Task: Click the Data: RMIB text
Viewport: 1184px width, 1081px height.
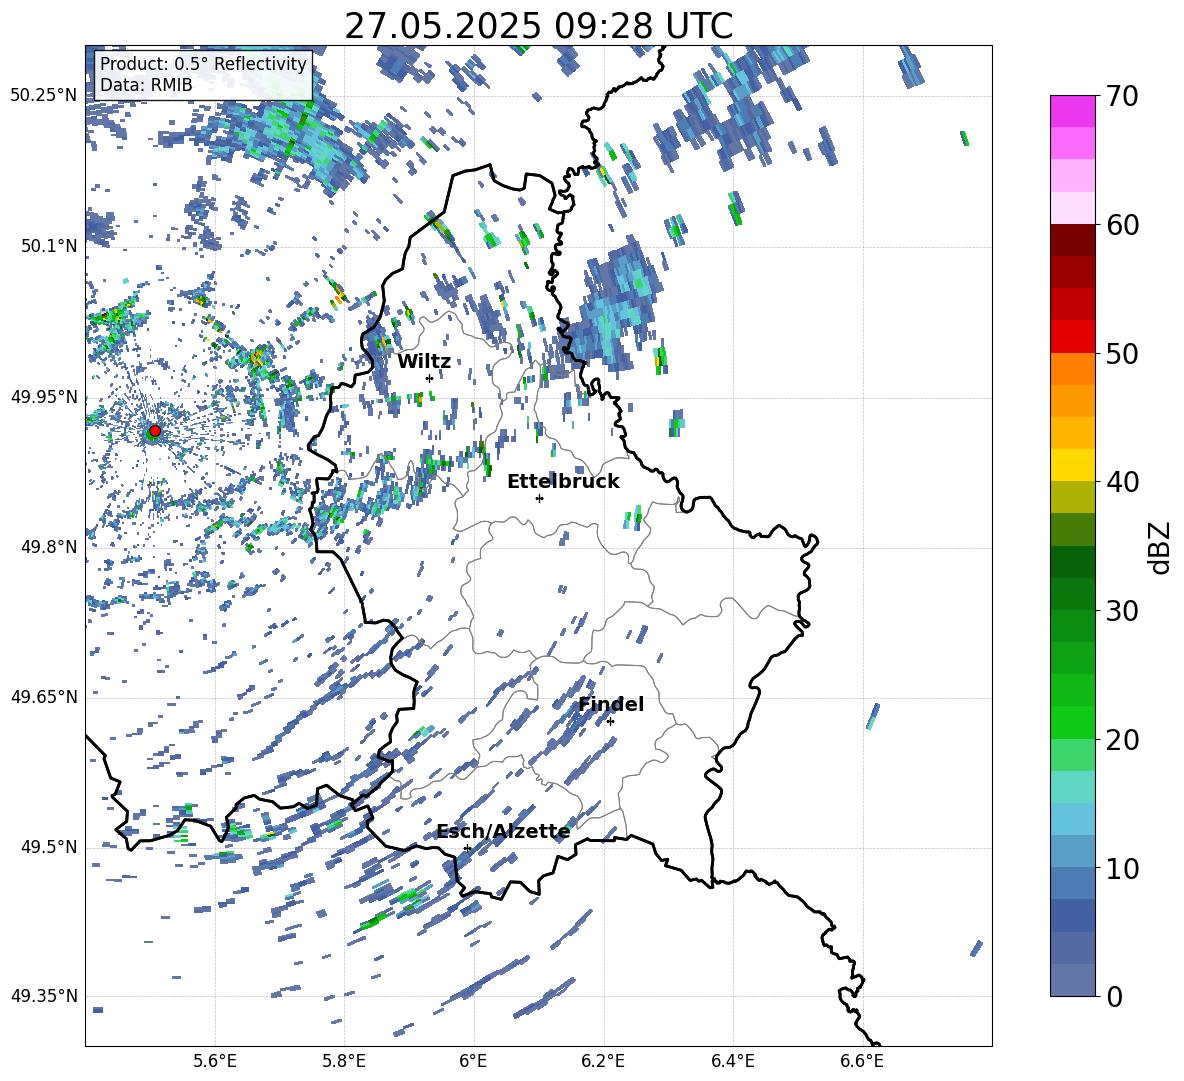Action: [146, 85]
